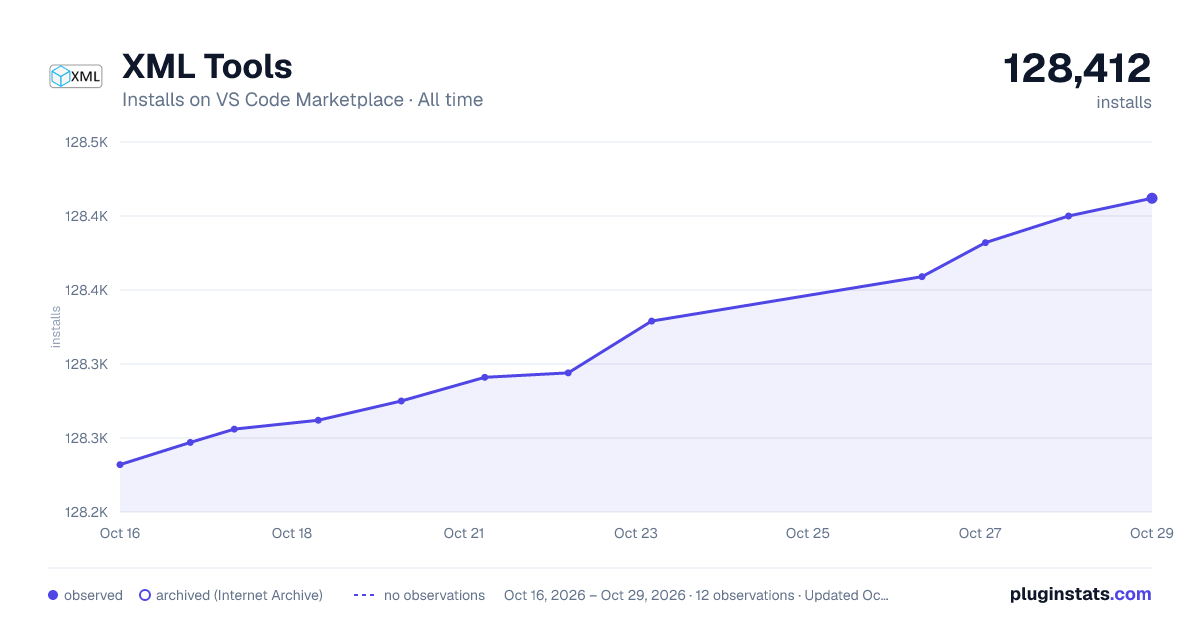Click the dashed 'no observations' legend line
This screenshot has width=1200, height=630.
click(364, 595)
